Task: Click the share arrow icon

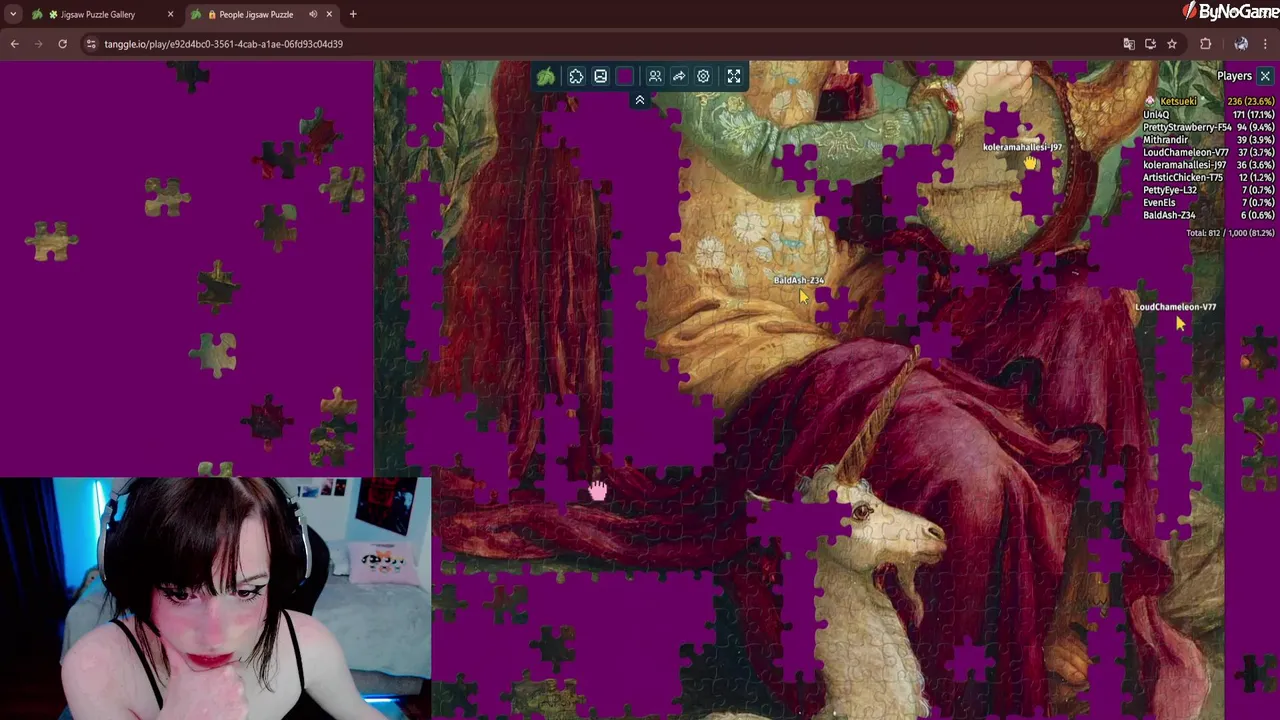Action: 679,77
